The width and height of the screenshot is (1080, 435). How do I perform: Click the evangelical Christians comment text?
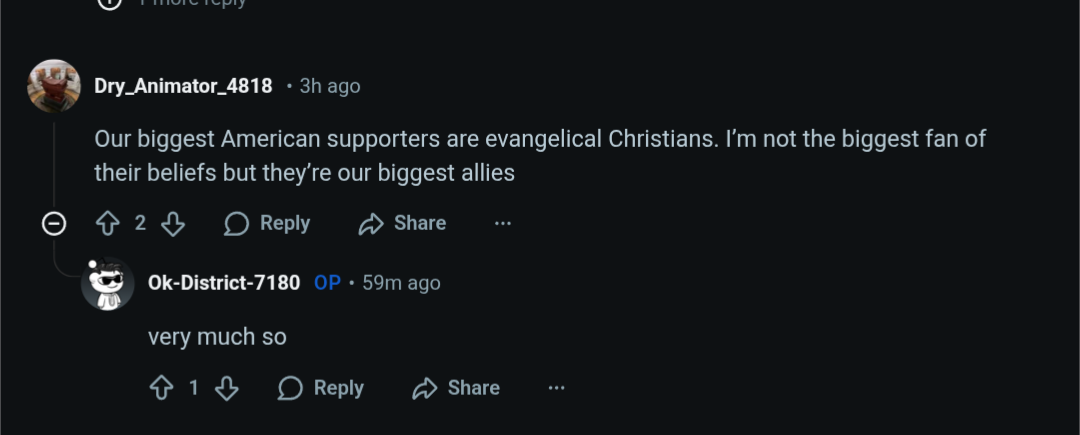[540, 155]
